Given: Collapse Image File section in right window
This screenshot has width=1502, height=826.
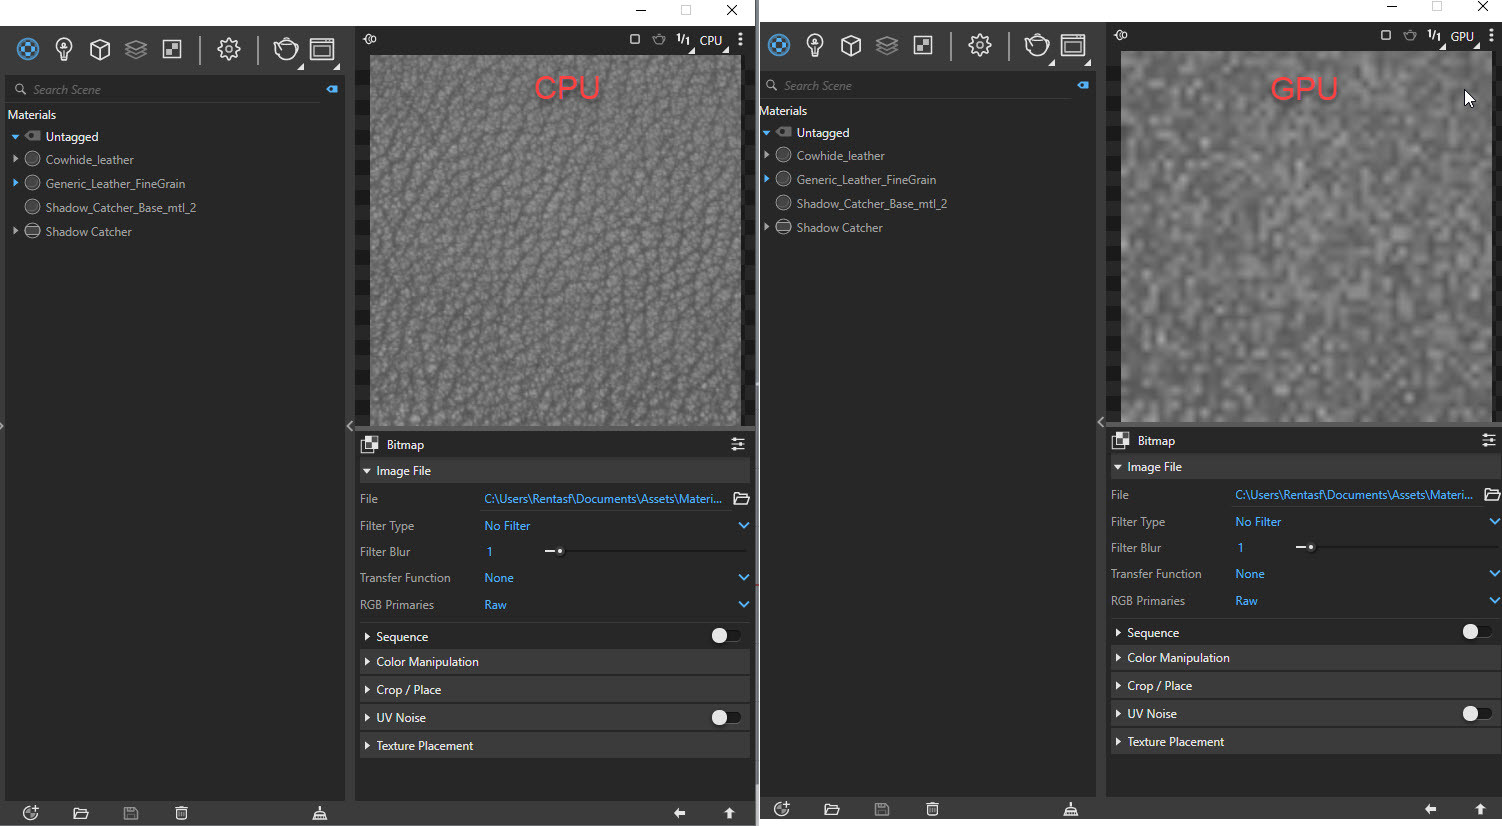Looking at the screenshot, I should (1305, 467).
